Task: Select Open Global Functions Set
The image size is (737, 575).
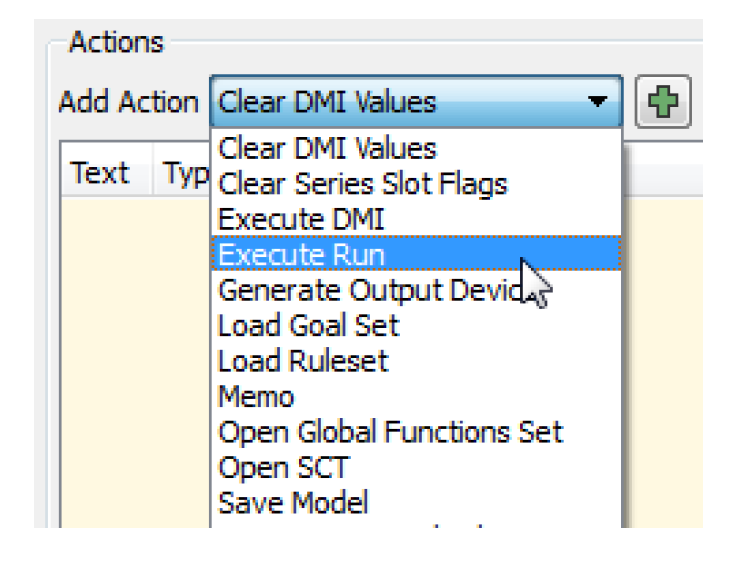Action: click(x=390, y=432)
